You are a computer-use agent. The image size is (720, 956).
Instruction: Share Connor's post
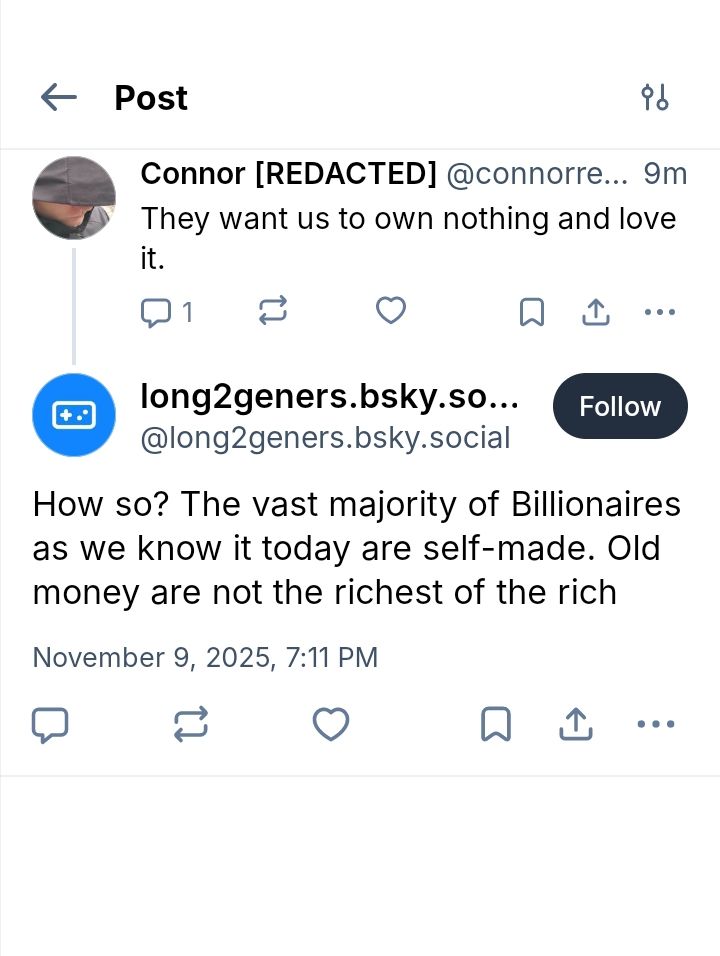pyautogui.click(x=596, y=312)
